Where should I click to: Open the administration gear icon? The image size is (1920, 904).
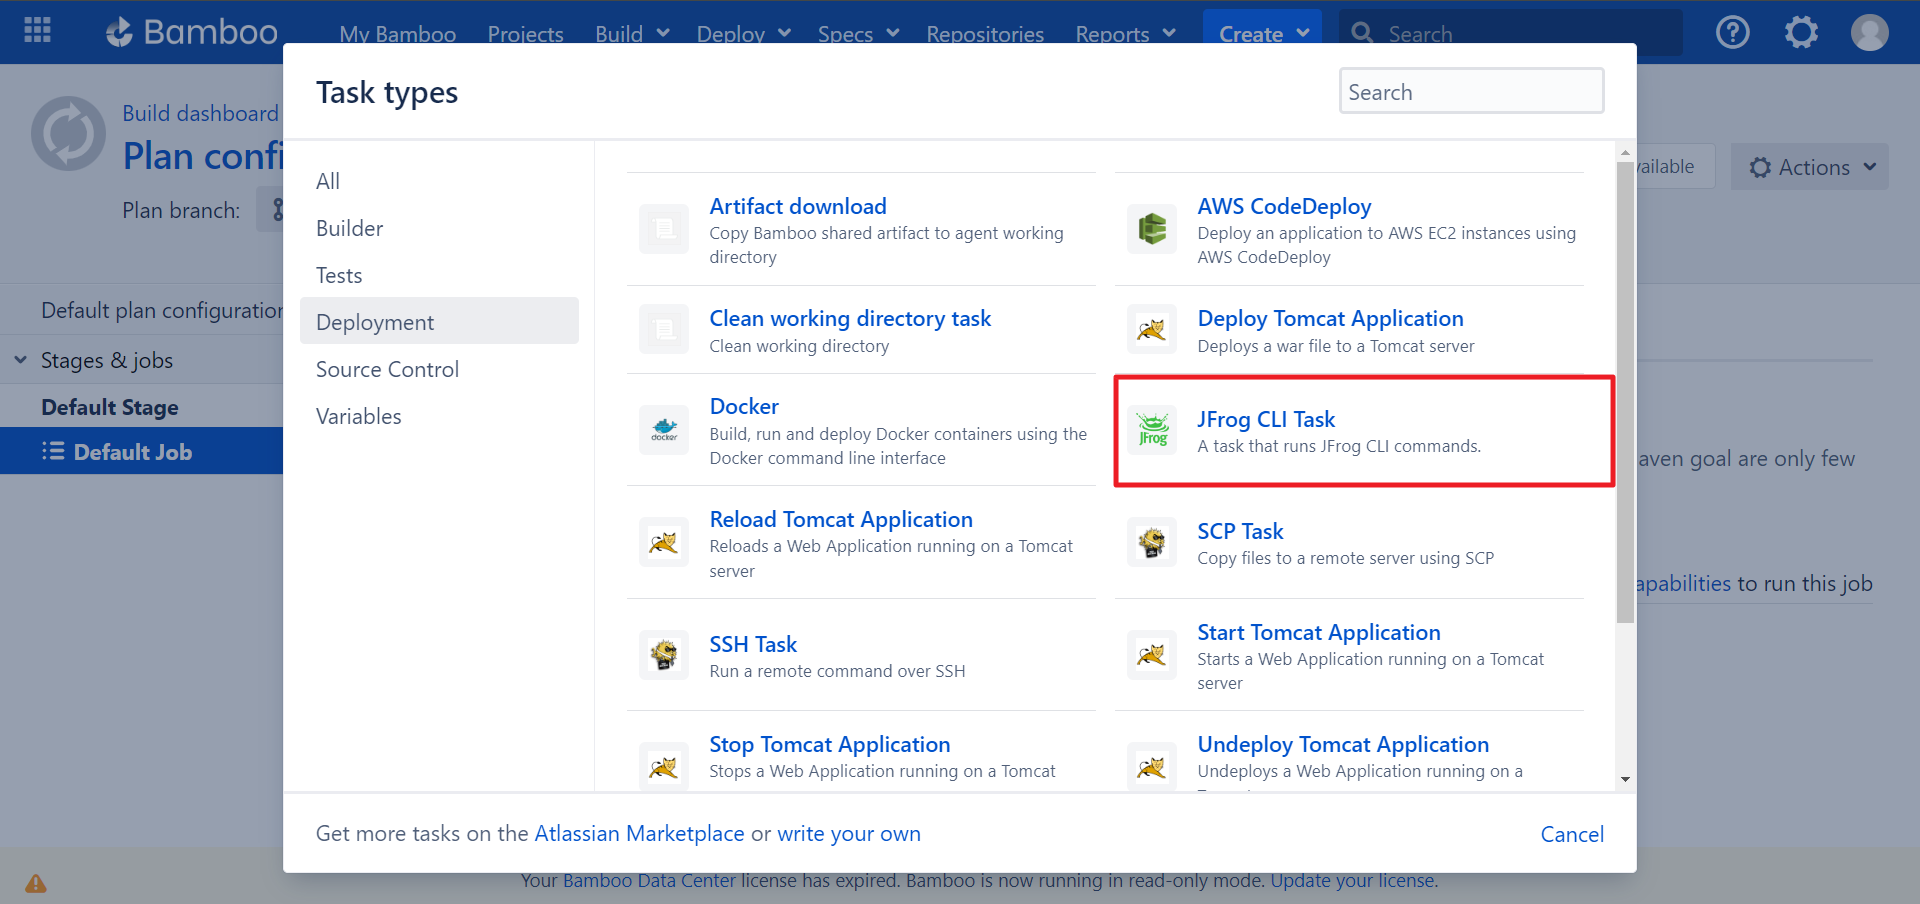[x=1801, y=32]
